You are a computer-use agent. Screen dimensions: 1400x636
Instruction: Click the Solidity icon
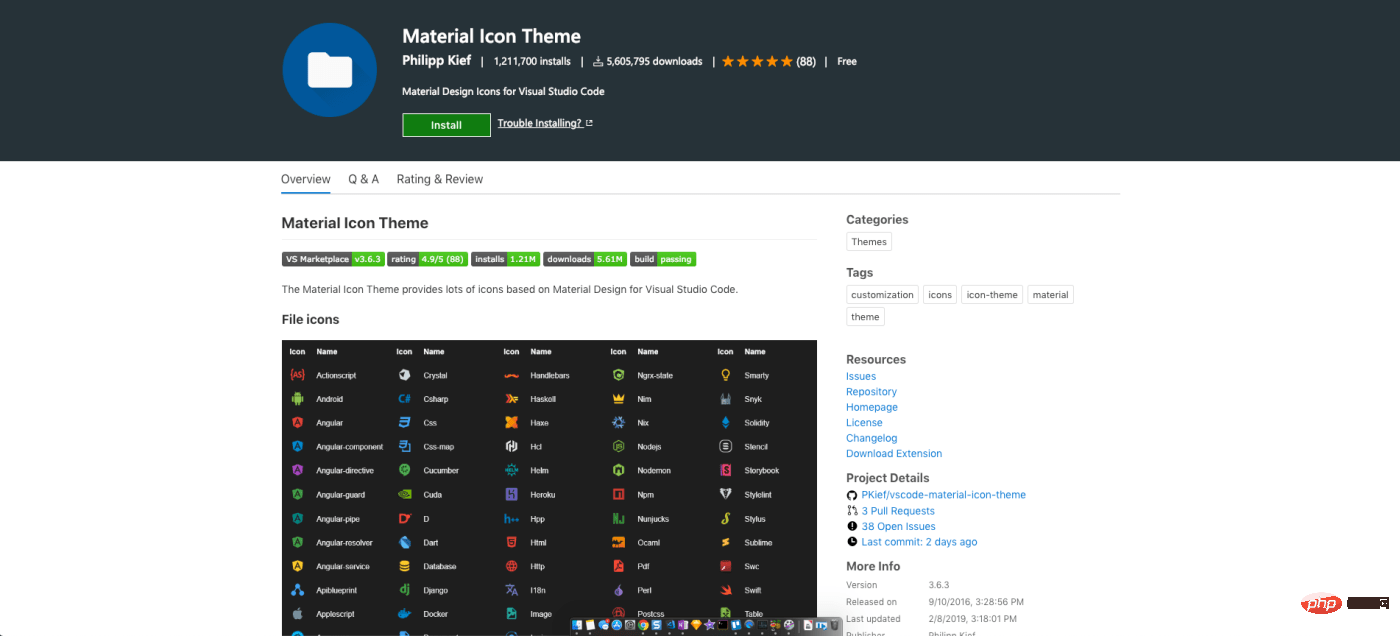[725, 423]
